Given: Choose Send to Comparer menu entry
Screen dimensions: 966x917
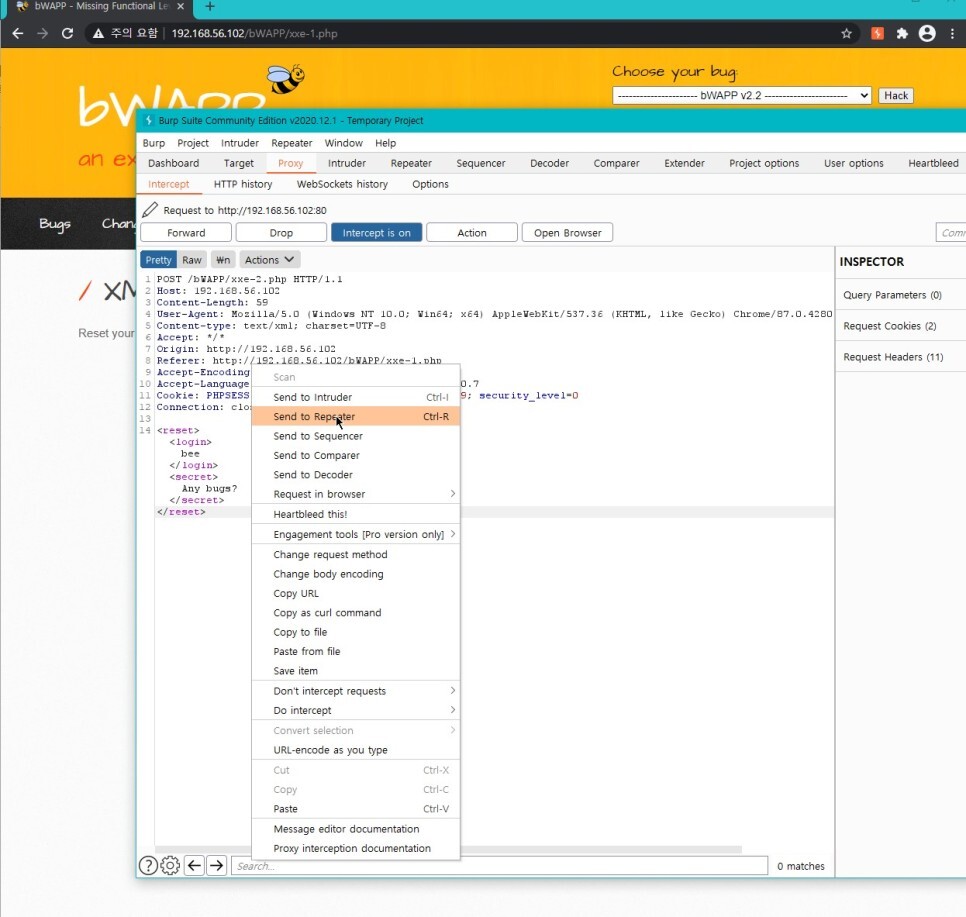Looking at the screenshot, I should click(356, 455).
